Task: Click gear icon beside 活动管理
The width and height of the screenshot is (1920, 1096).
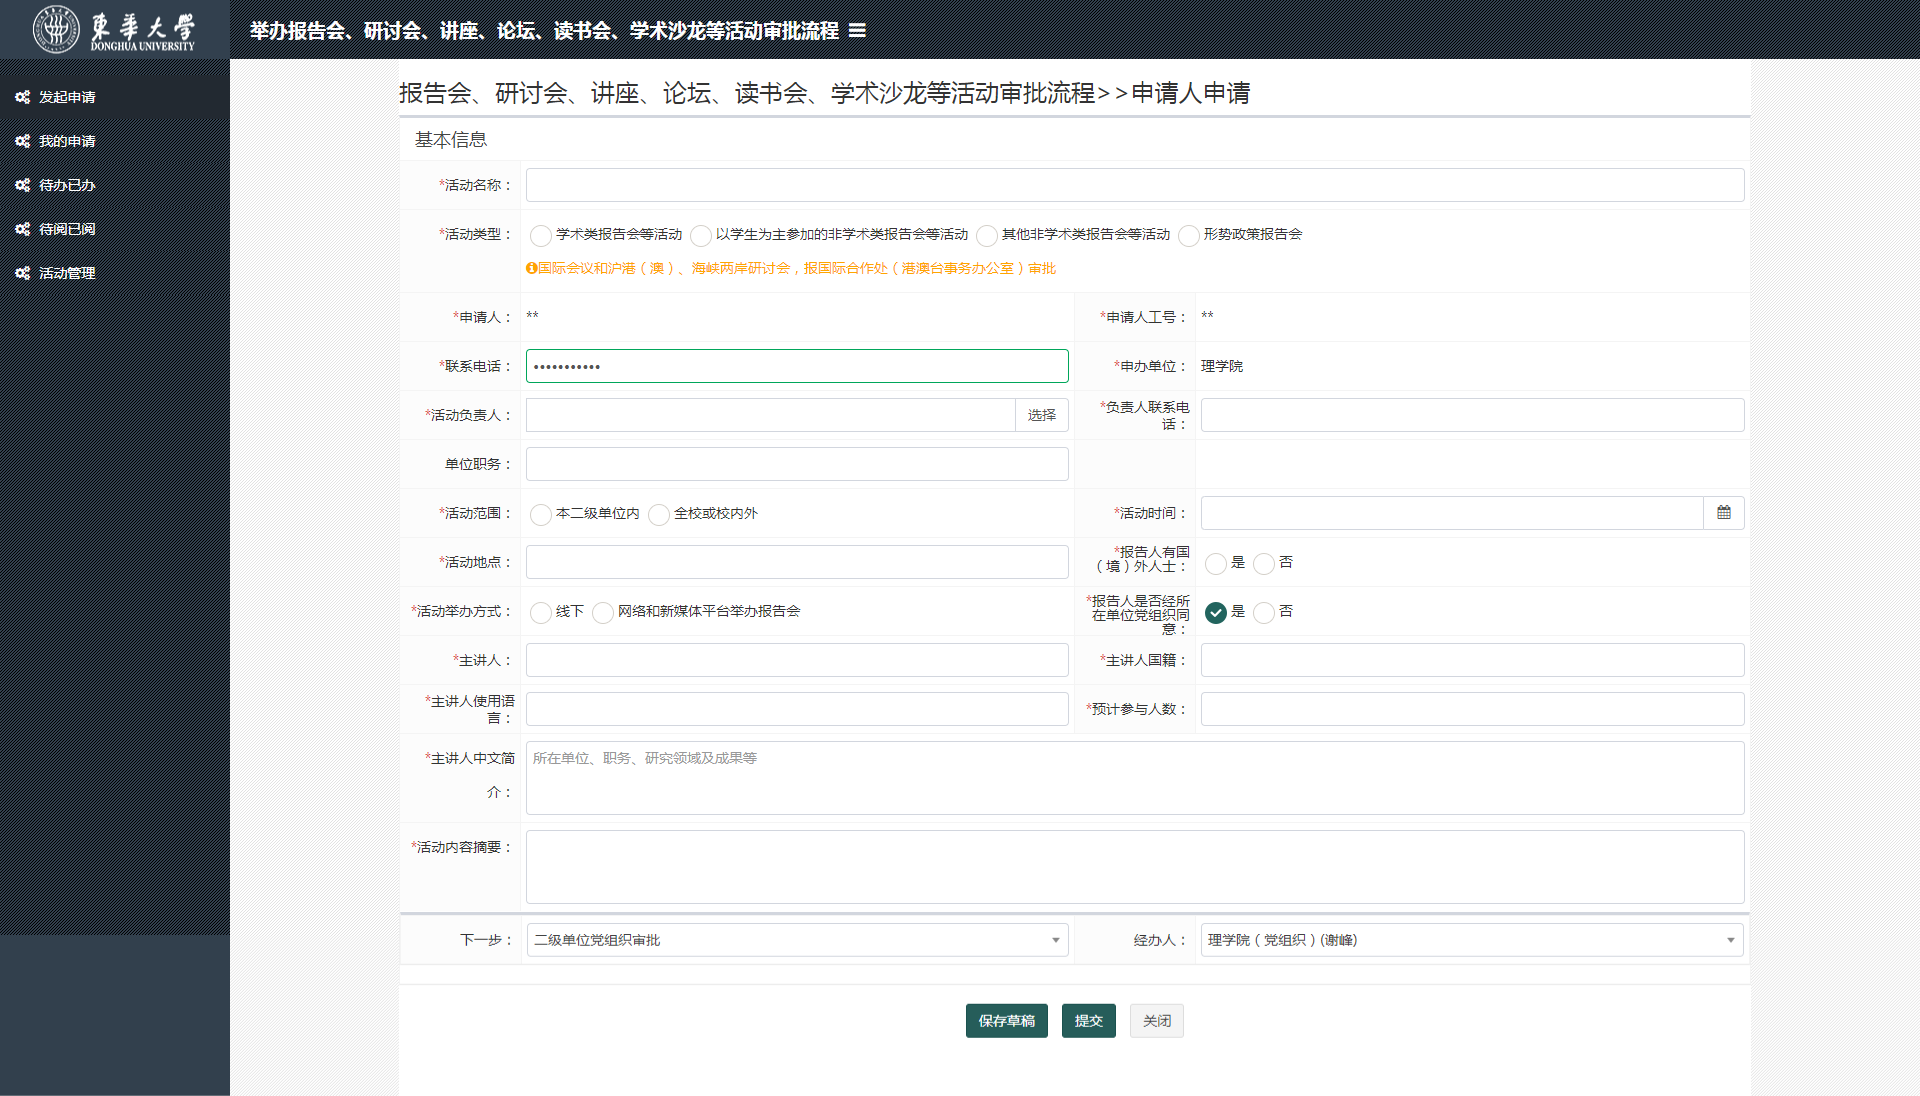Action: [22, 273]
